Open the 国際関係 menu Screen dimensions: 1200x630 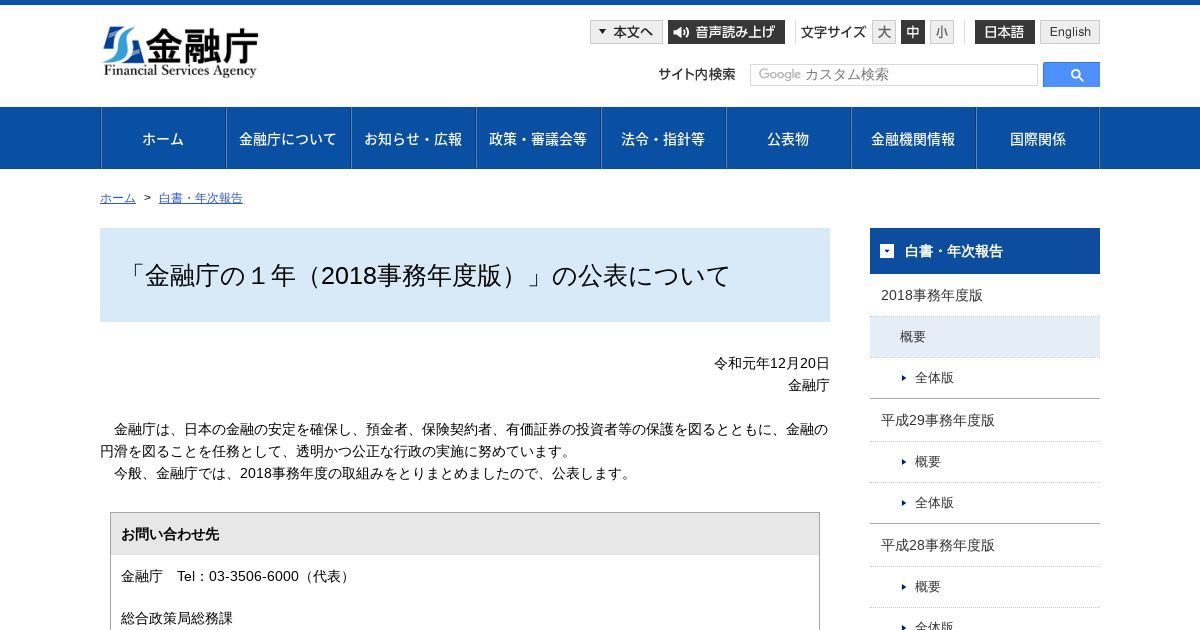click(x=1038, y=138)
